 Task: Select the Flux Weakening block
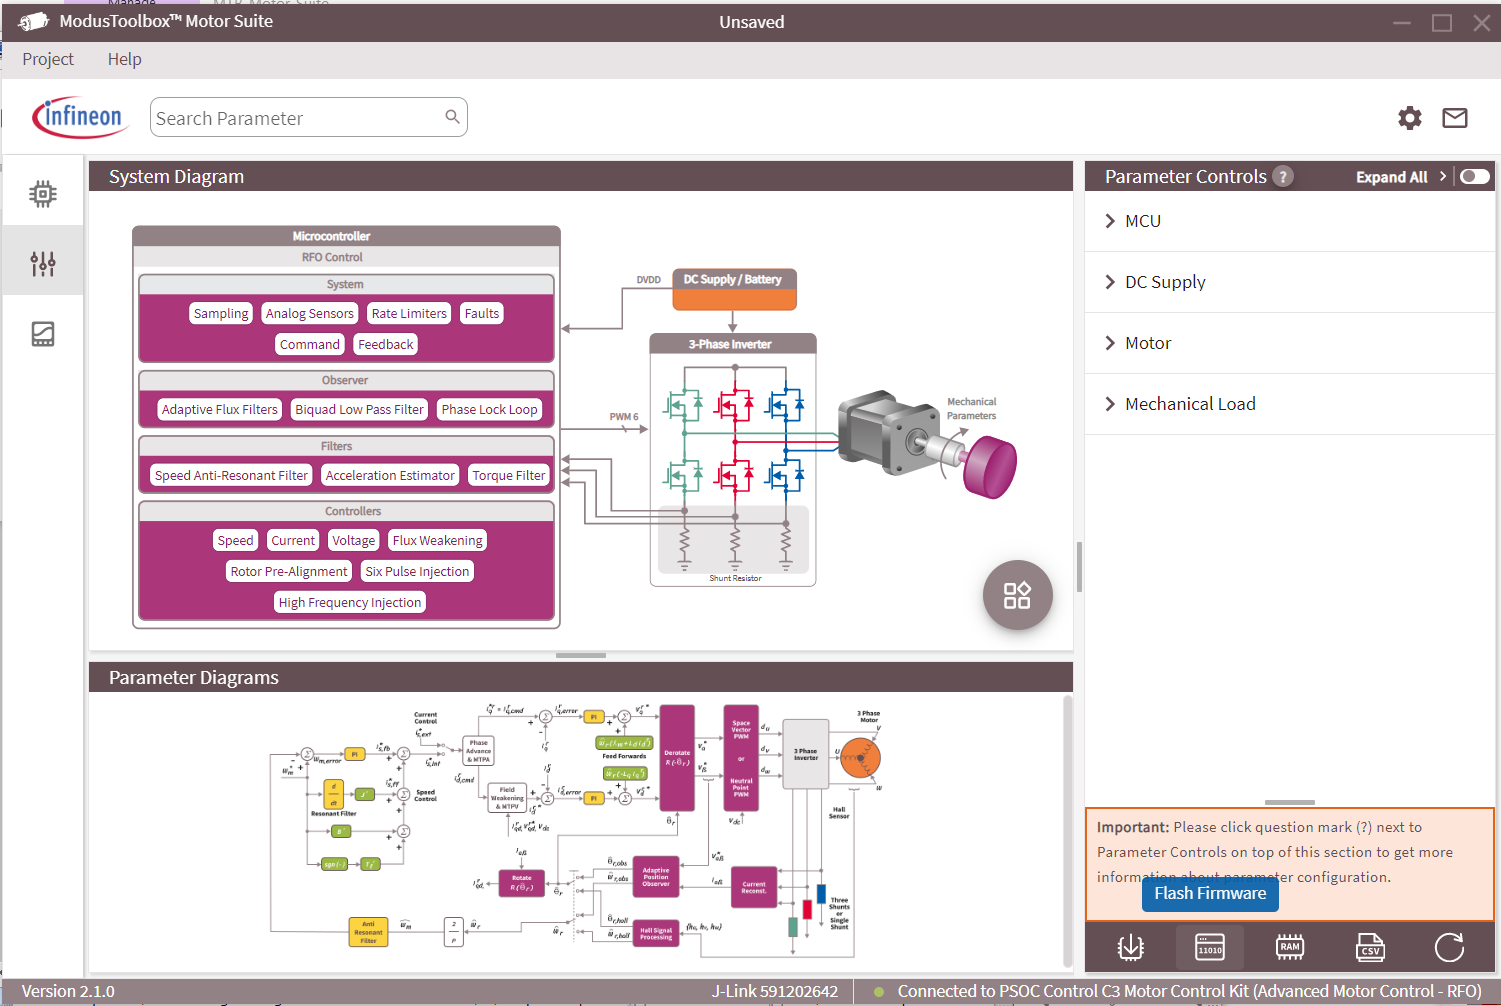(x=438, y=540)
